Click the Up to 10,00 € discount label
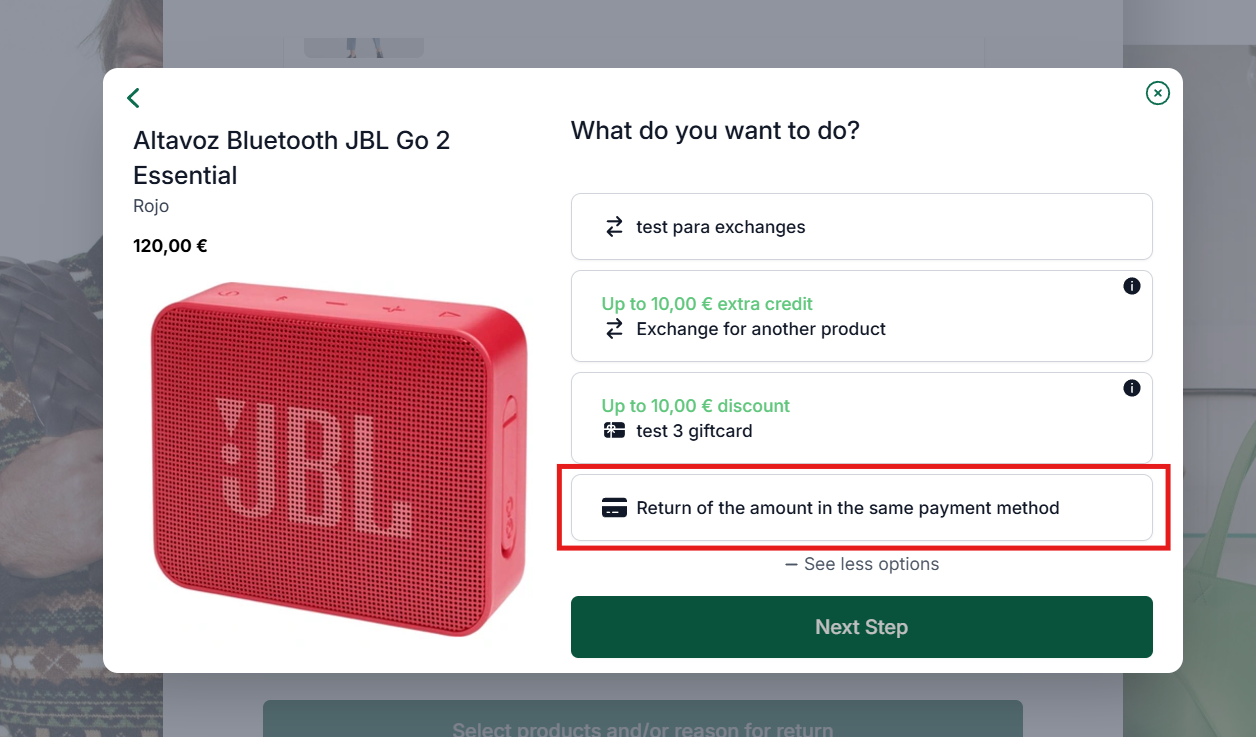This screenshot has width=1256, height=737. (696, 406)
